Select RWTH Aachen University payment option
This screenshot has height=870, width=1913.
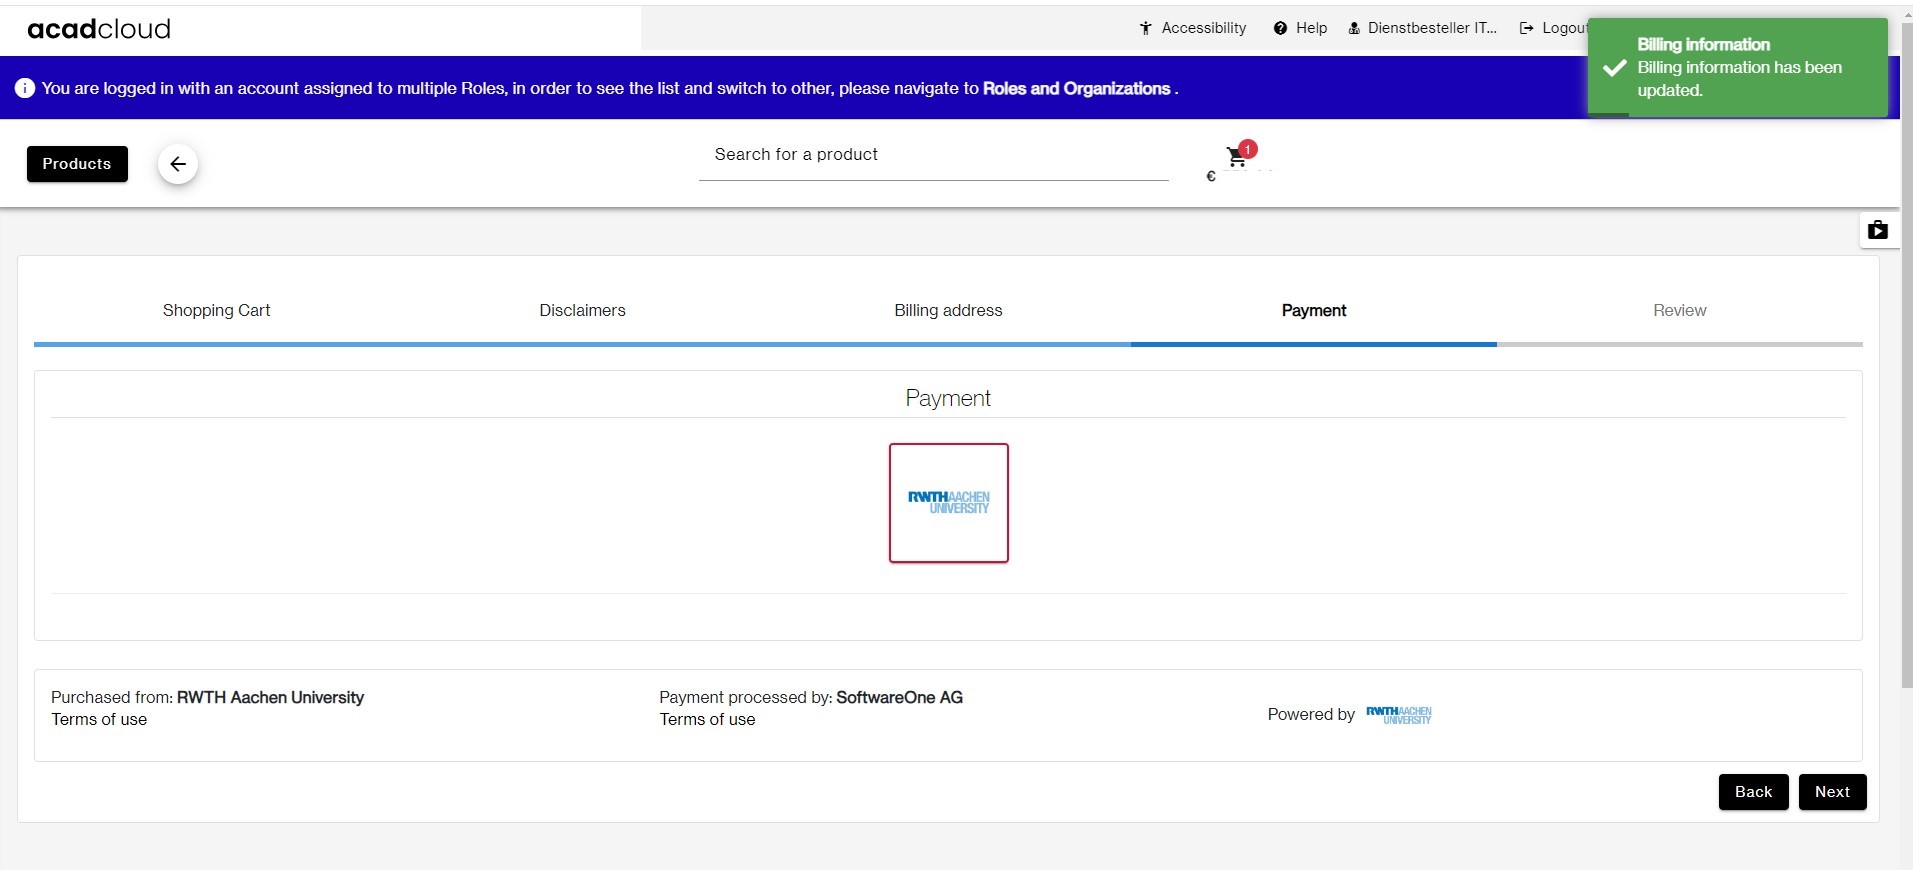coord(948,503)
